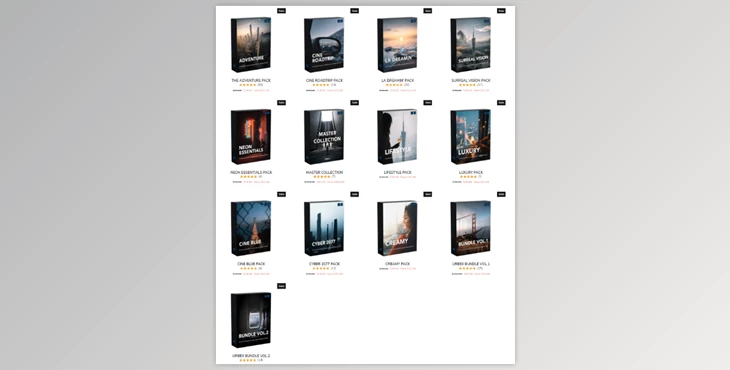This screenshot has width=730, height=370.
Task: Open the Surreal Vision box image
Action: pyautogui.click(x=471, y=45)
